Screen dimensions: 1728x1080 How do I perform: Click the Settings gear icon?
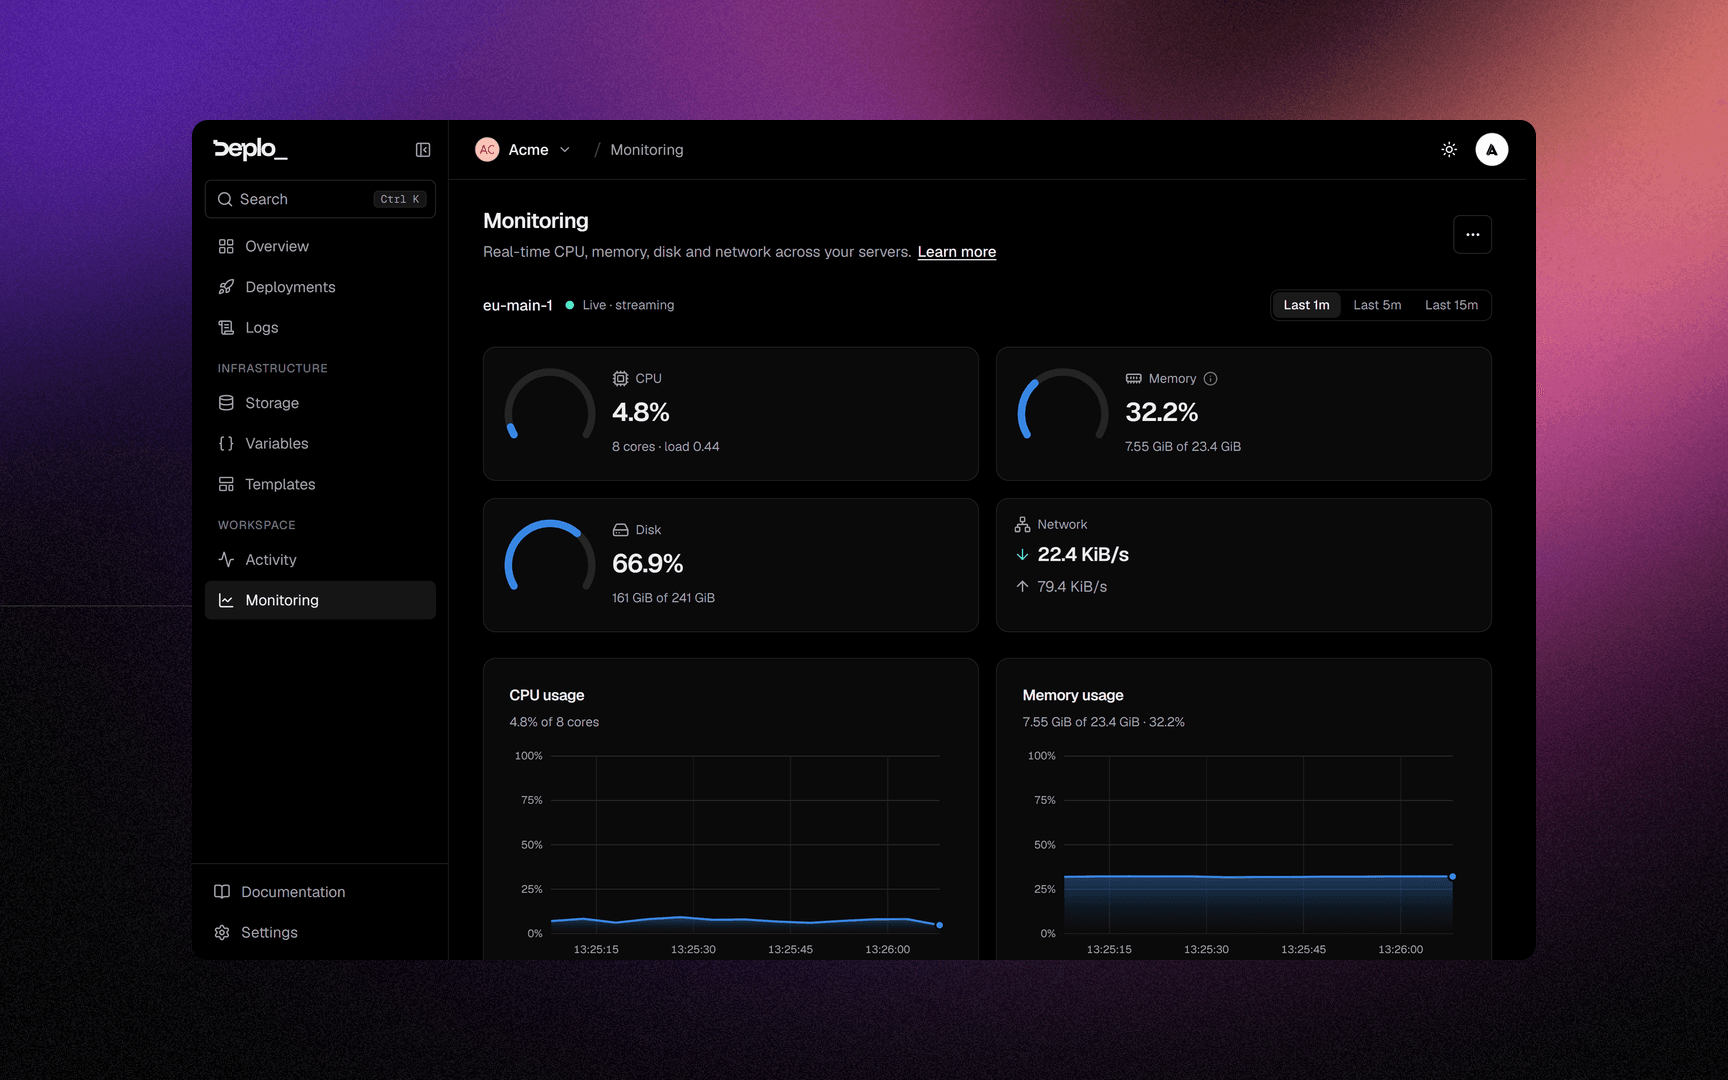(222, 933)
